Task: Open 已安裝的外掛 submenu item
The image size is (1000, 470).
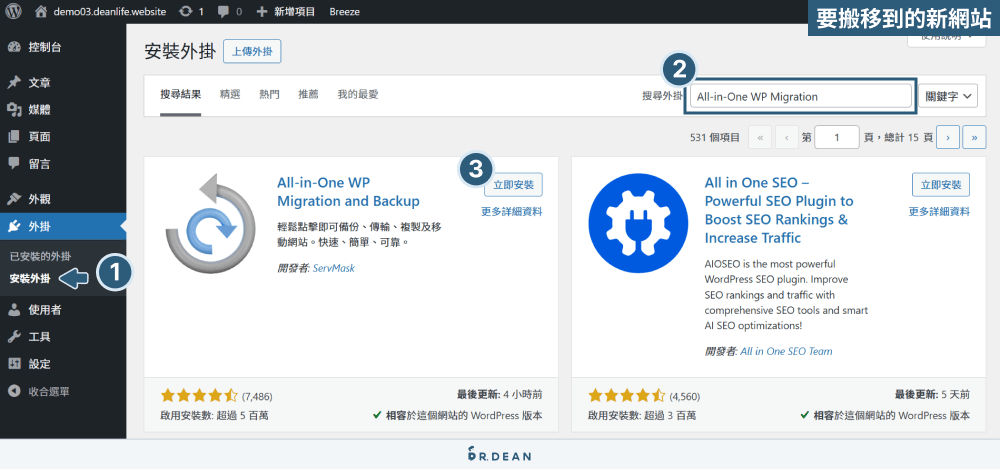Action: click(x=40, y=257)
